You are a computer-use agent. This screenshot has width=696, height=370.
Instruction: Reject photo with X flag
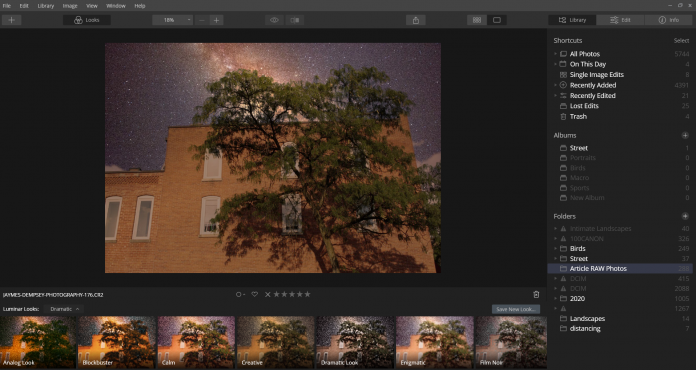268,294
